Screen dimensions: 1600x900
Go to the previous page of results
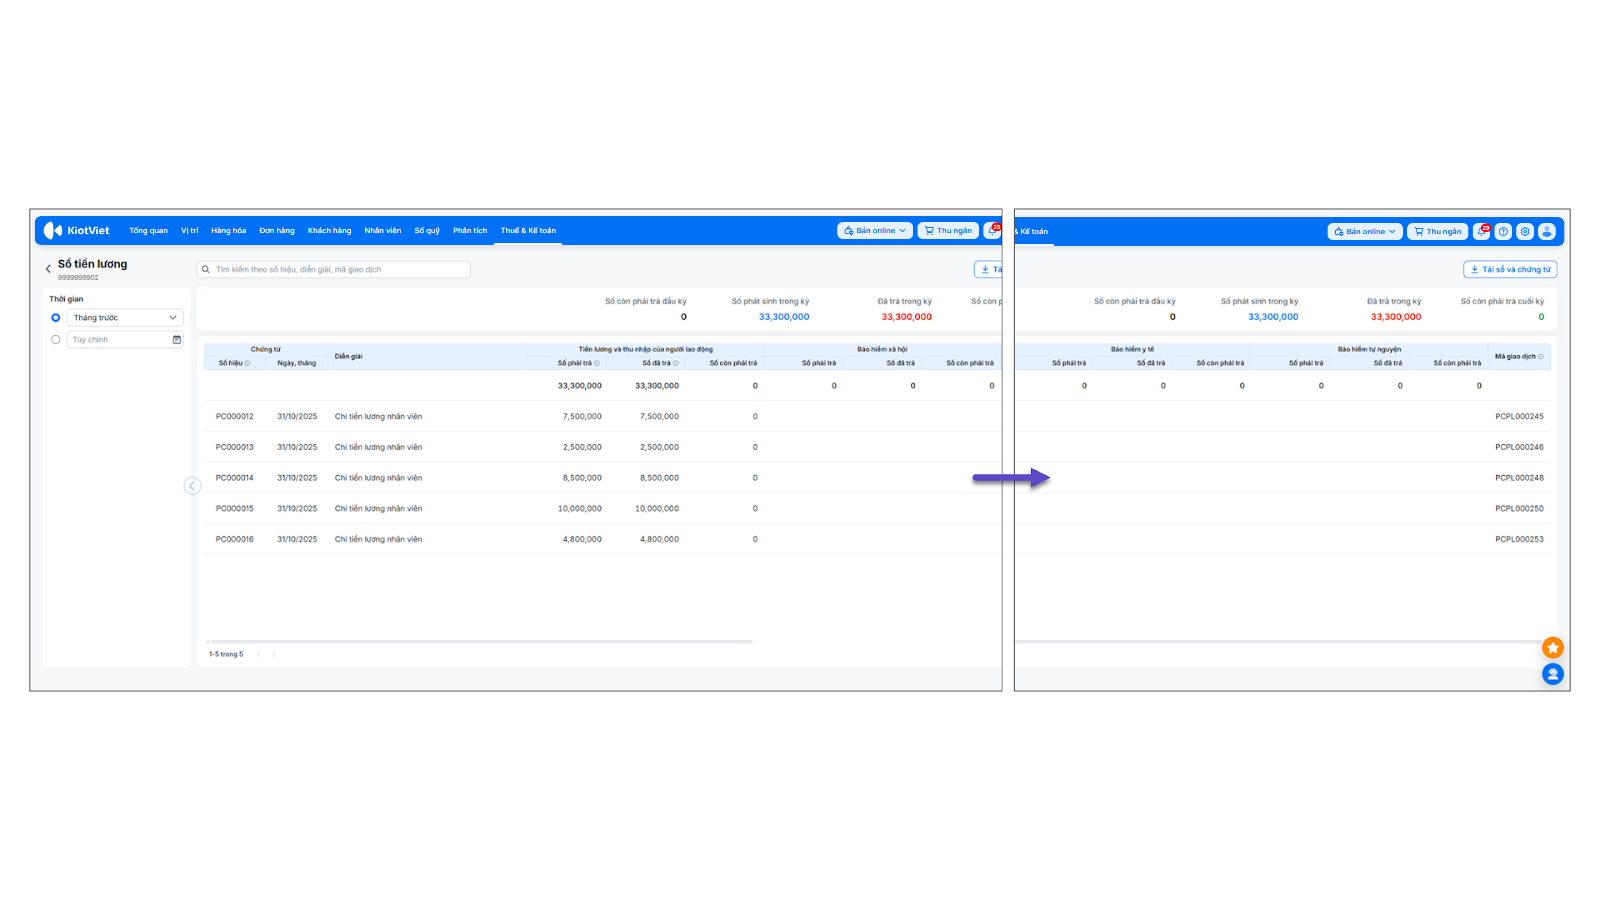tap(258, 654)
